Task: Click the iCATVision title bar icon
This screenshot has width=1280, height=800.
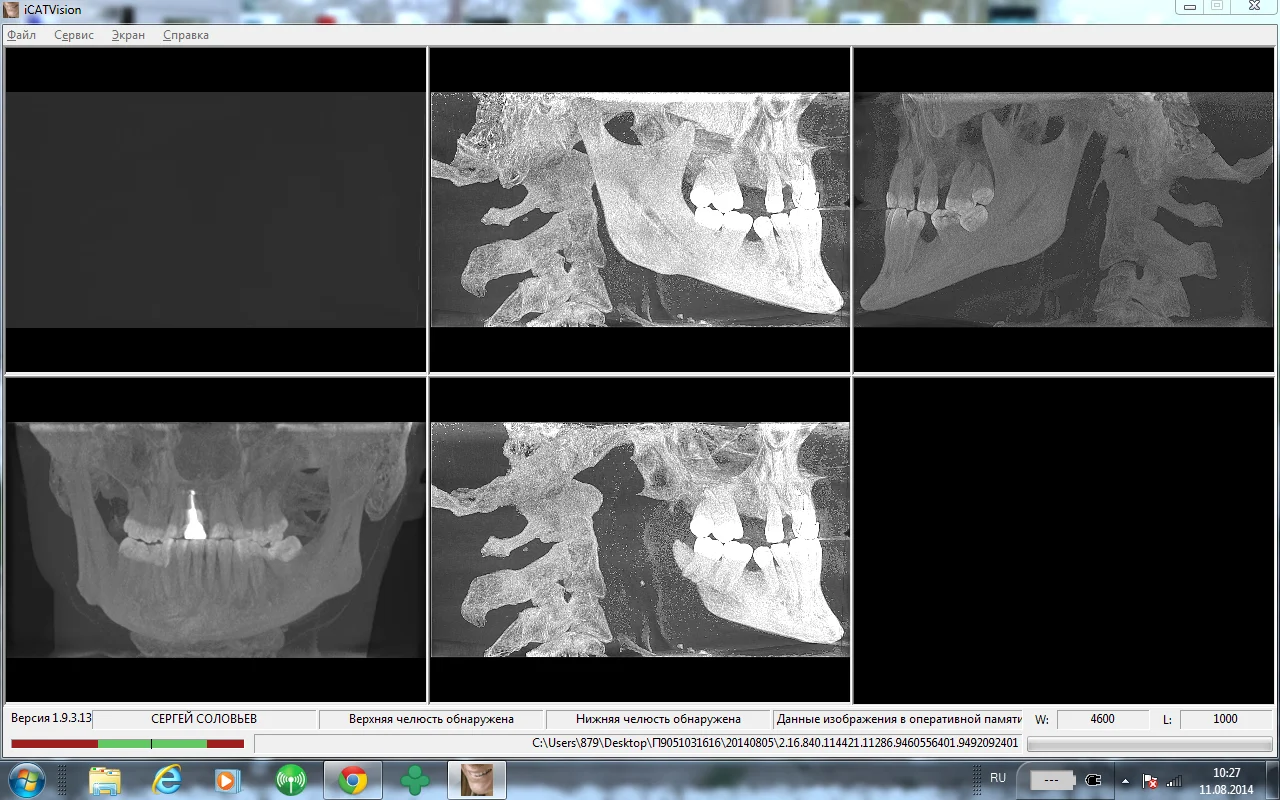Action: [x=12, y=9]
